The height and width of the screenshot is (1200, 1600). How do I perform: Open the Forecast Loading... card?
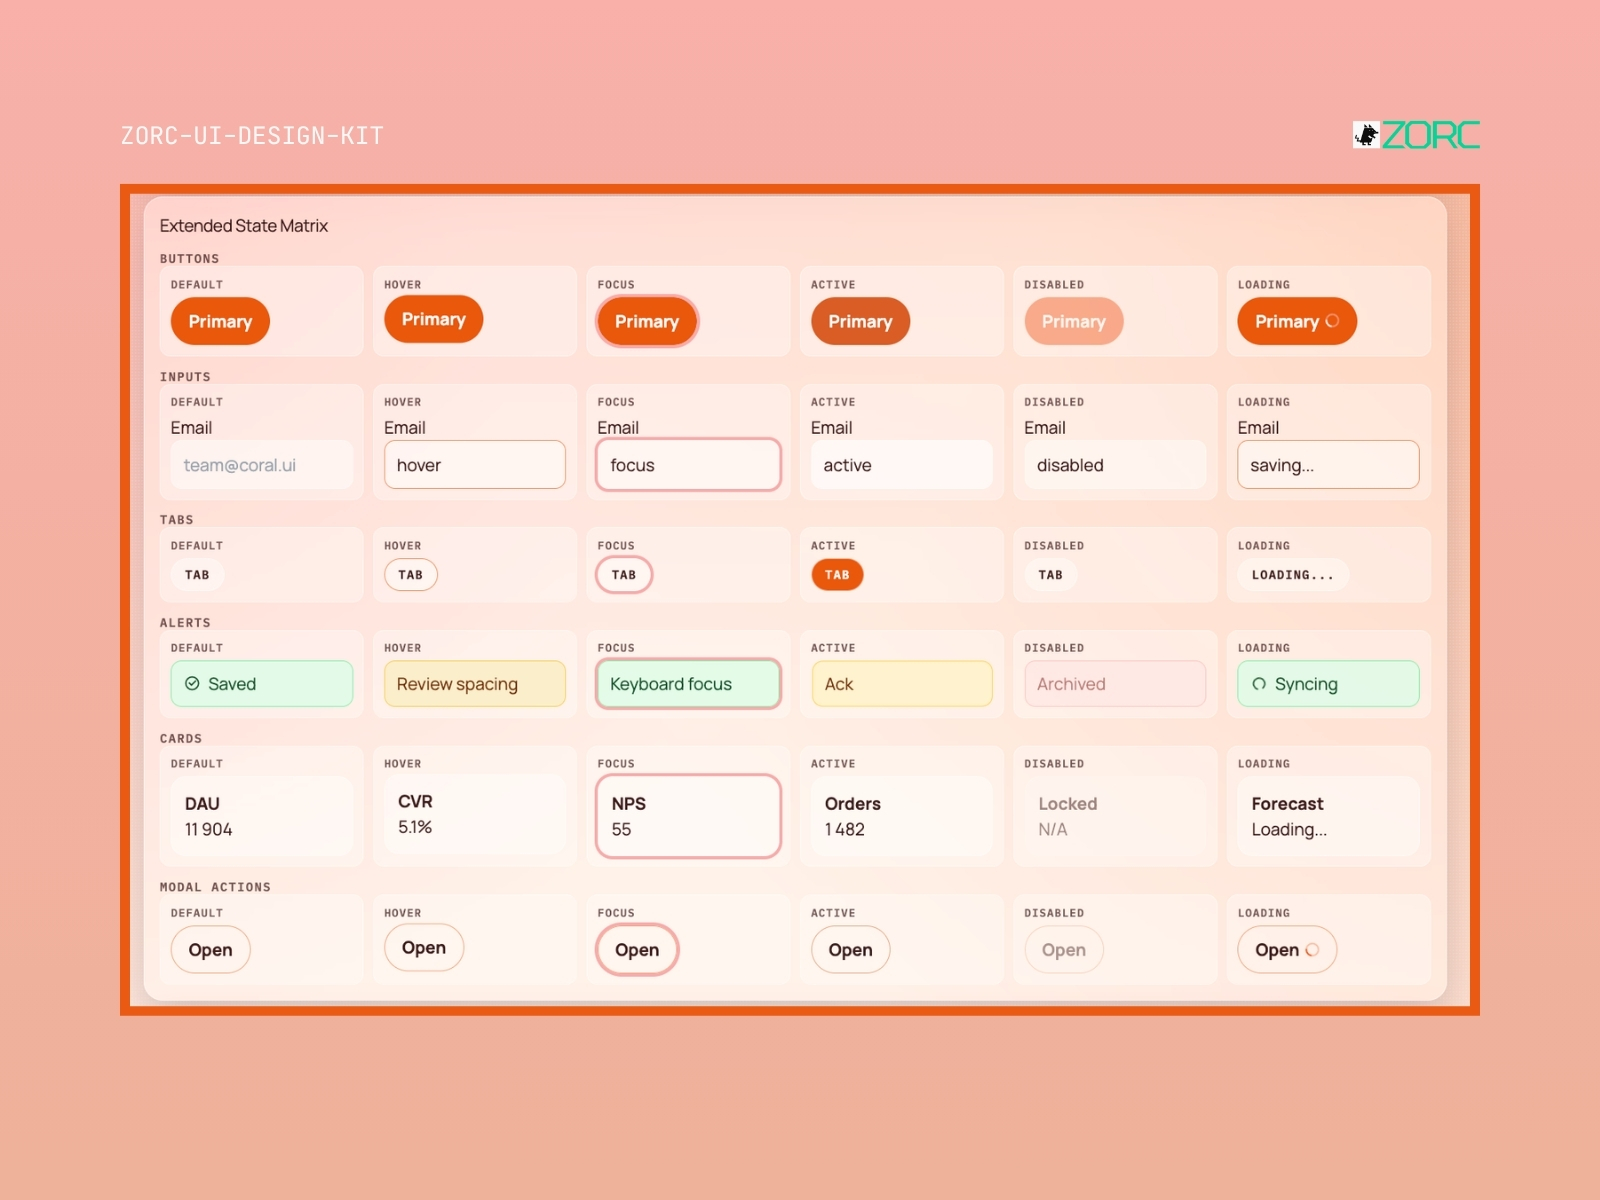click(x=1328, y=816)
